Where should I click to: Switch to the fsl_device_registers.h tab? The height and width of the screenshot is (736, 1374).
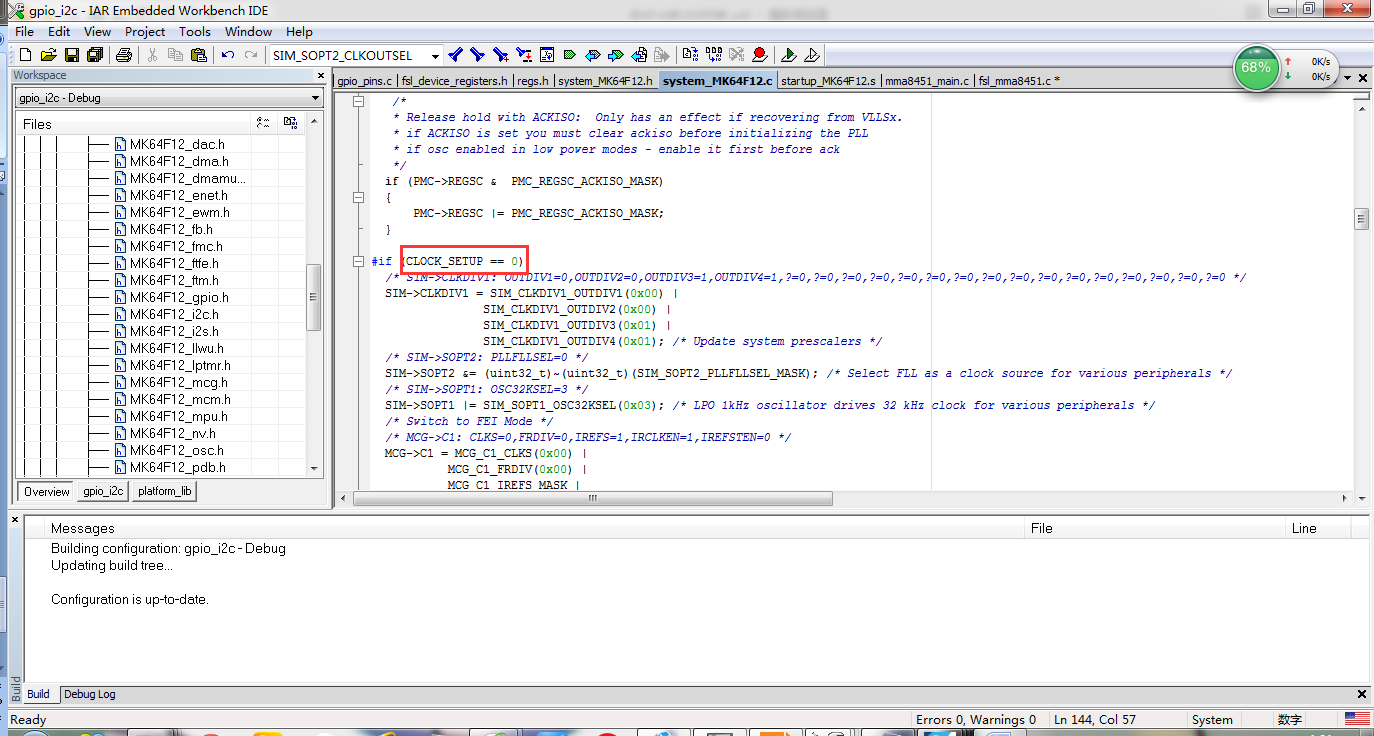[x=455, y=81]
